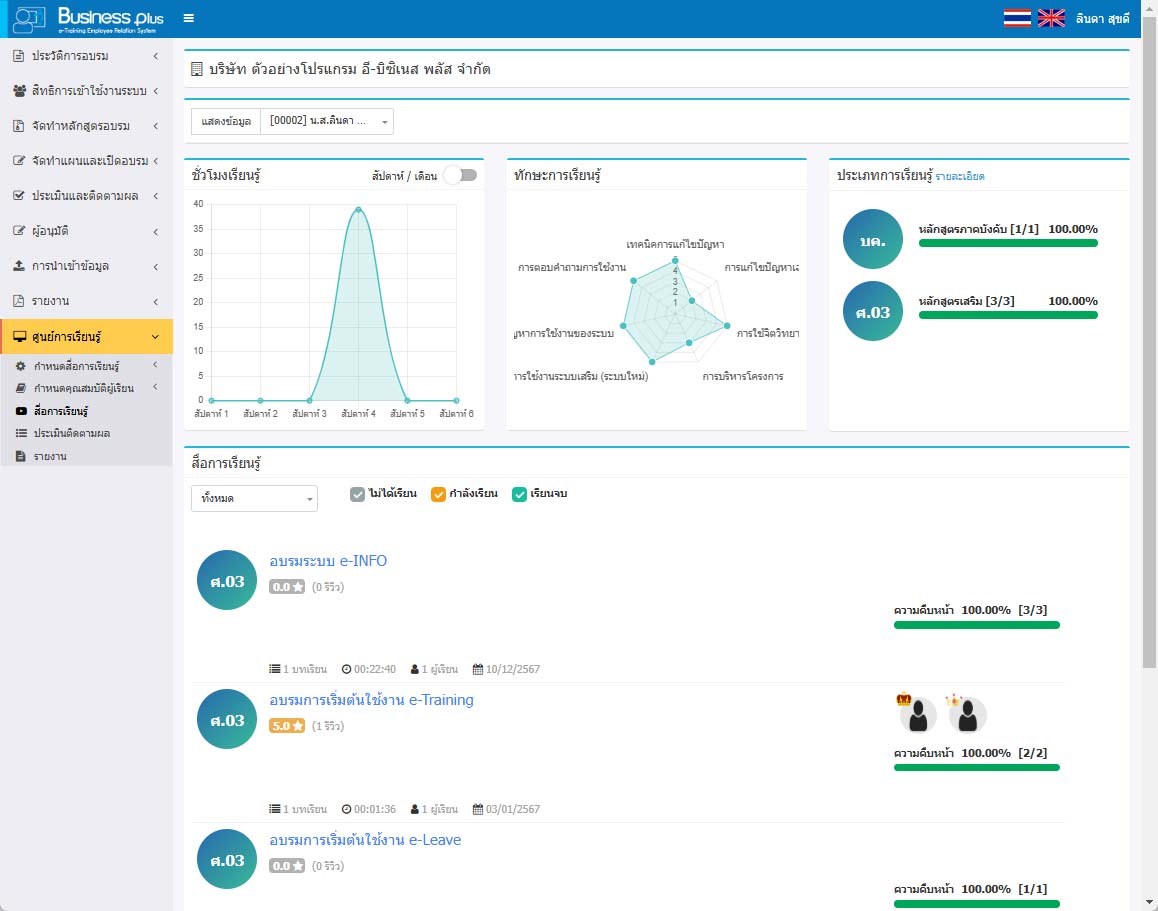Switch language using the Thai flag

(x=1017, y=18)
